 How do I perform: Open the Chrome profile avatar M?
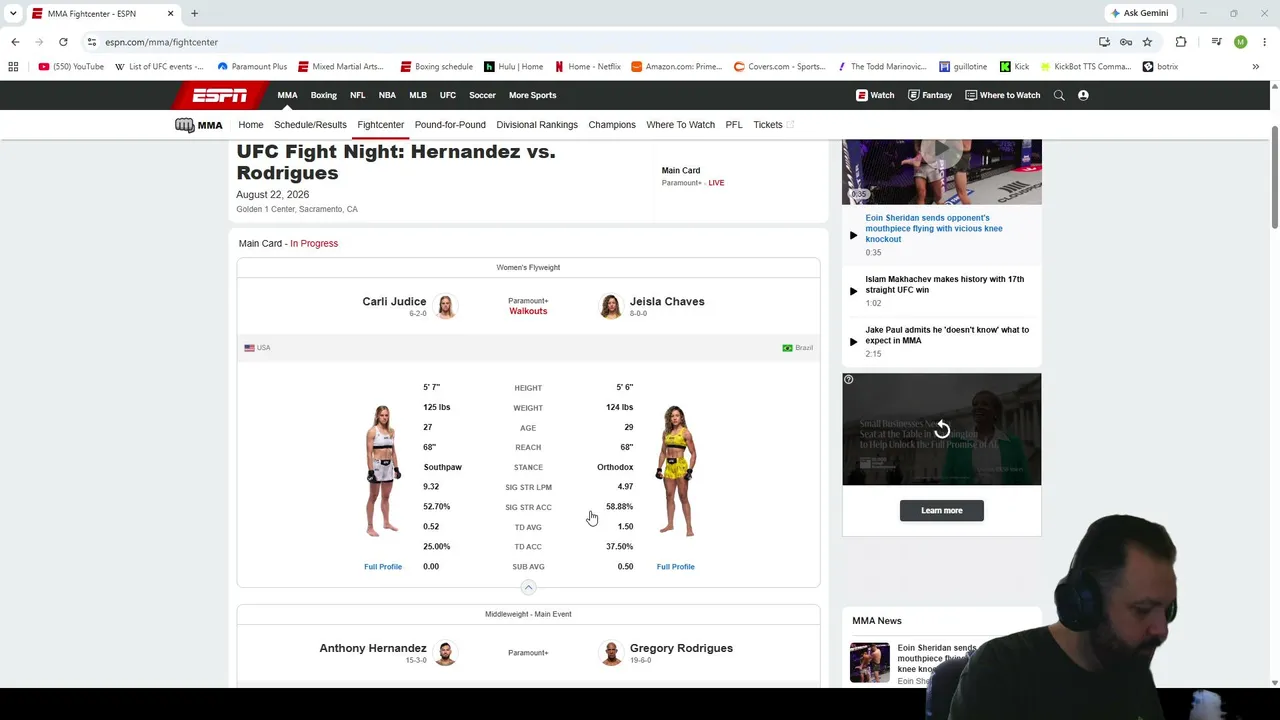point(1240,42)
